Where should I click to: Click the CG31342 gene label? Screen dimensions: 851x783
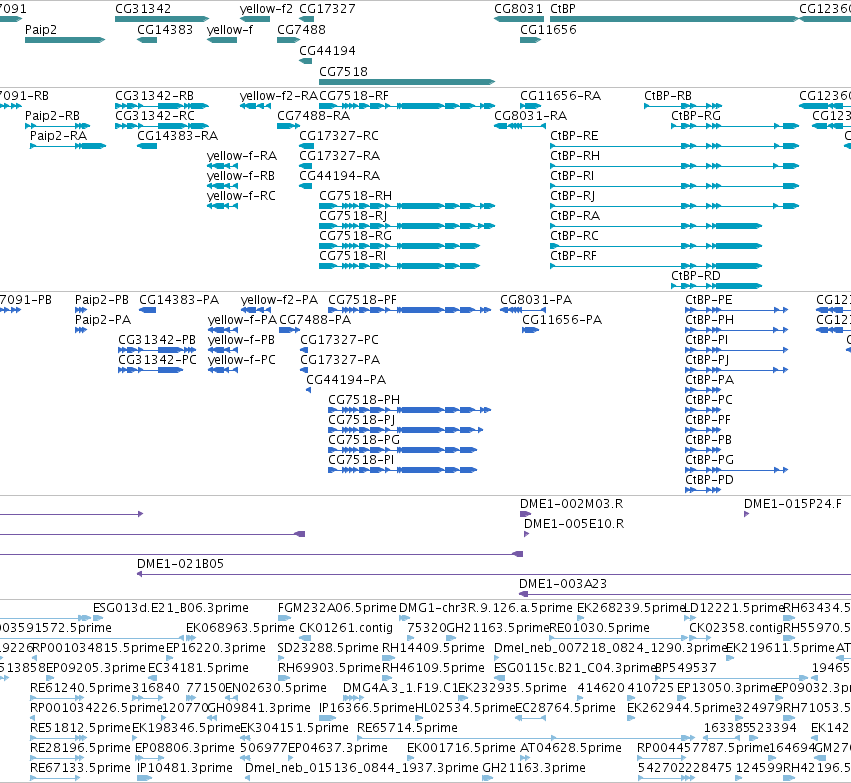pos(143,9)
